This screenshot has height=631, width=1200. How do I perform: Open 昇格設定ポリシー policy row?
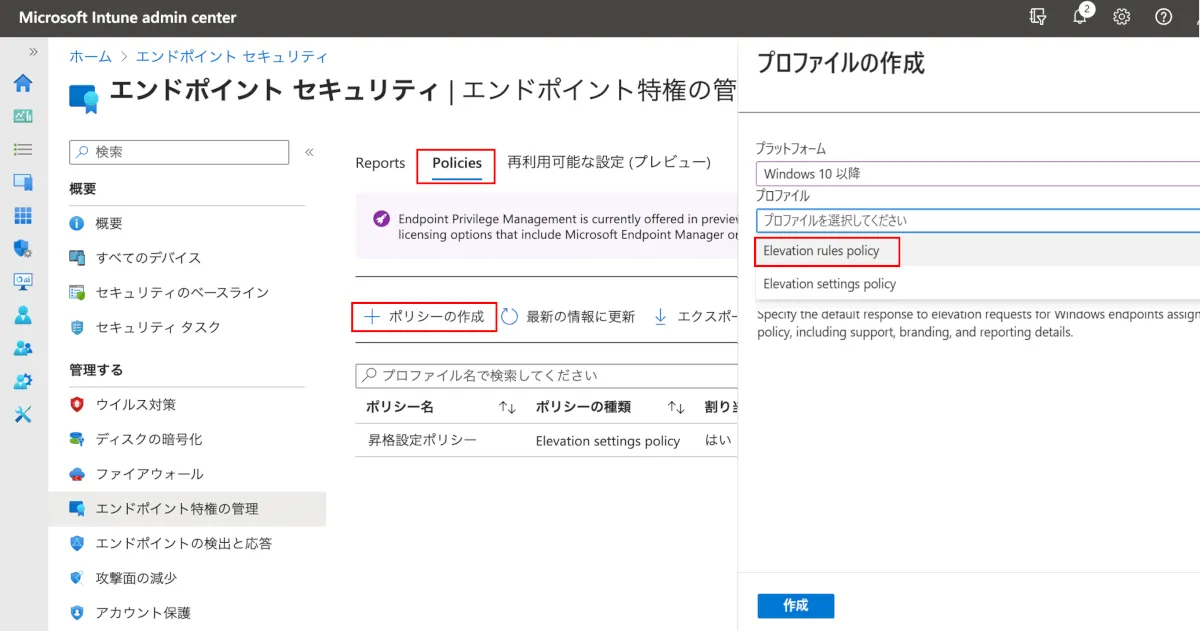(x=421, y=440)
